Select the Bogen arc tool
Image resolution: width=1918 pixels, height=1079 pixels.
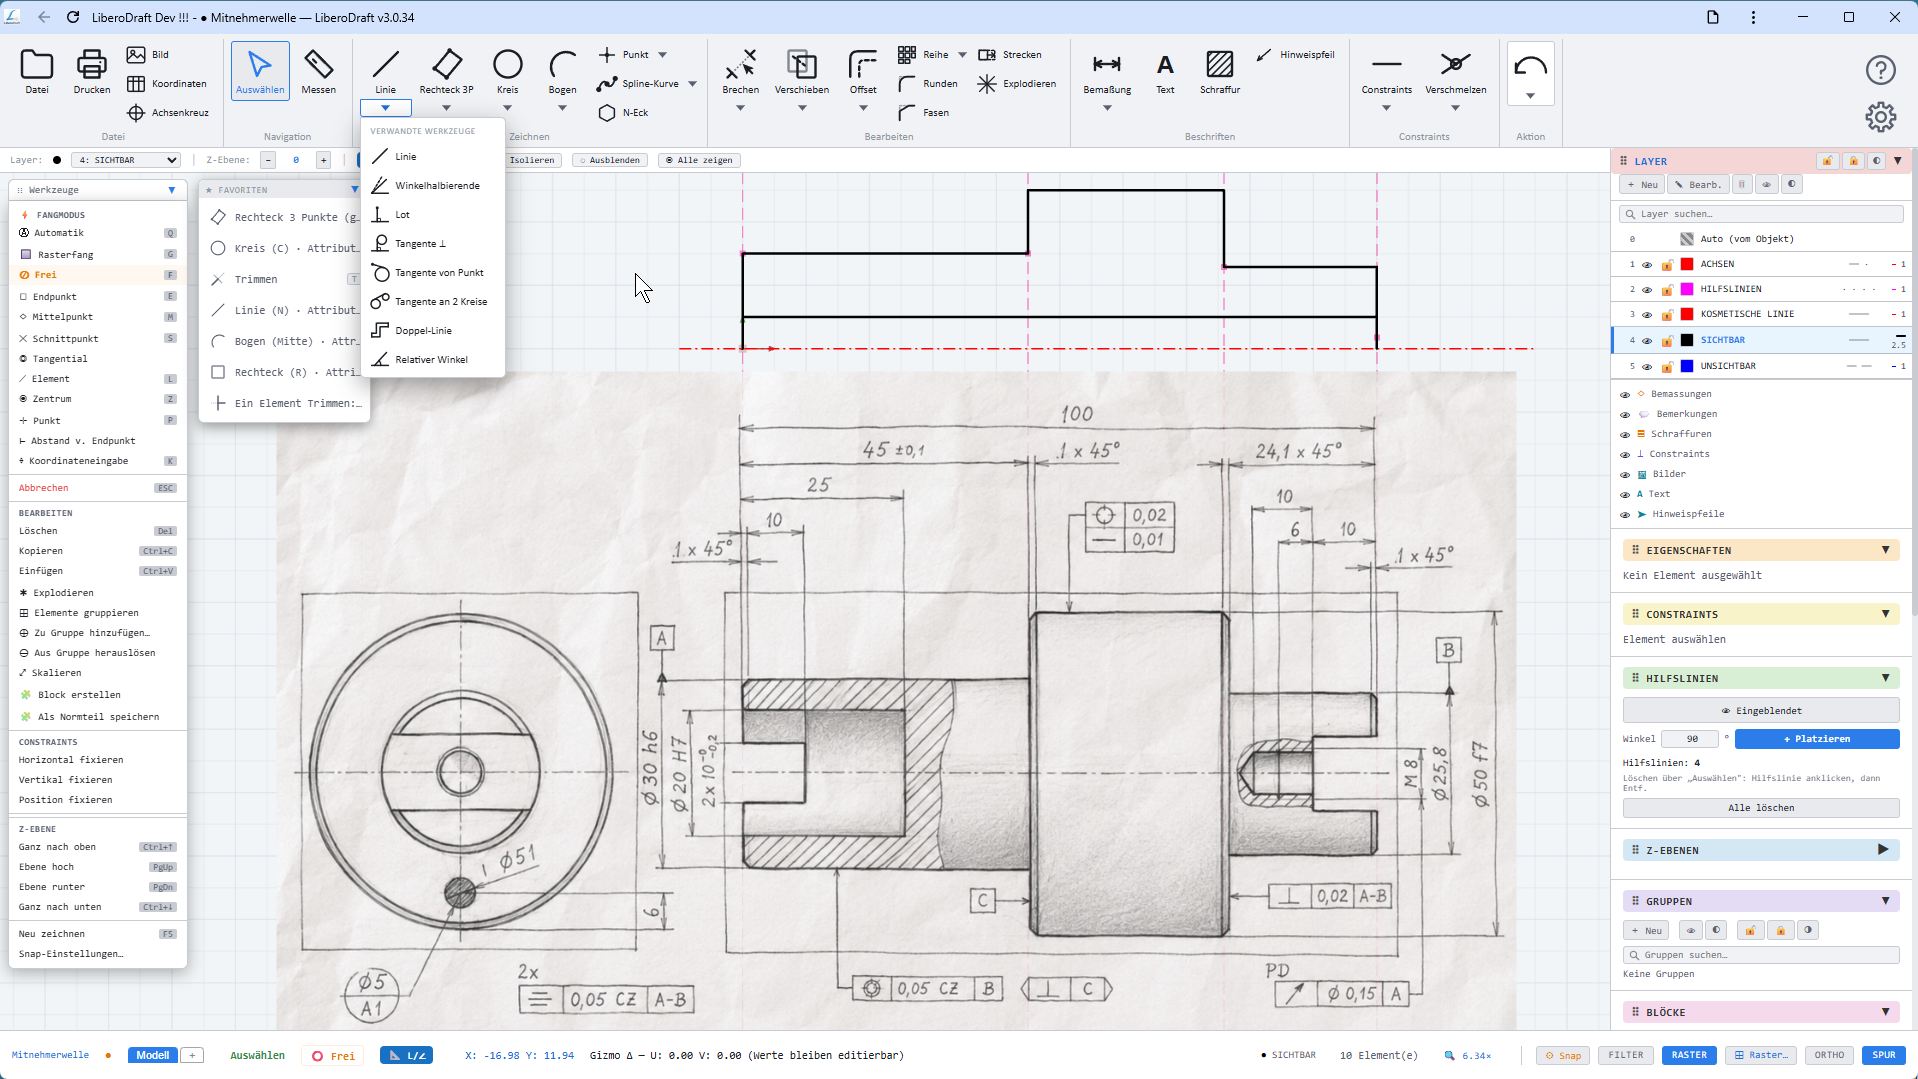562,71
